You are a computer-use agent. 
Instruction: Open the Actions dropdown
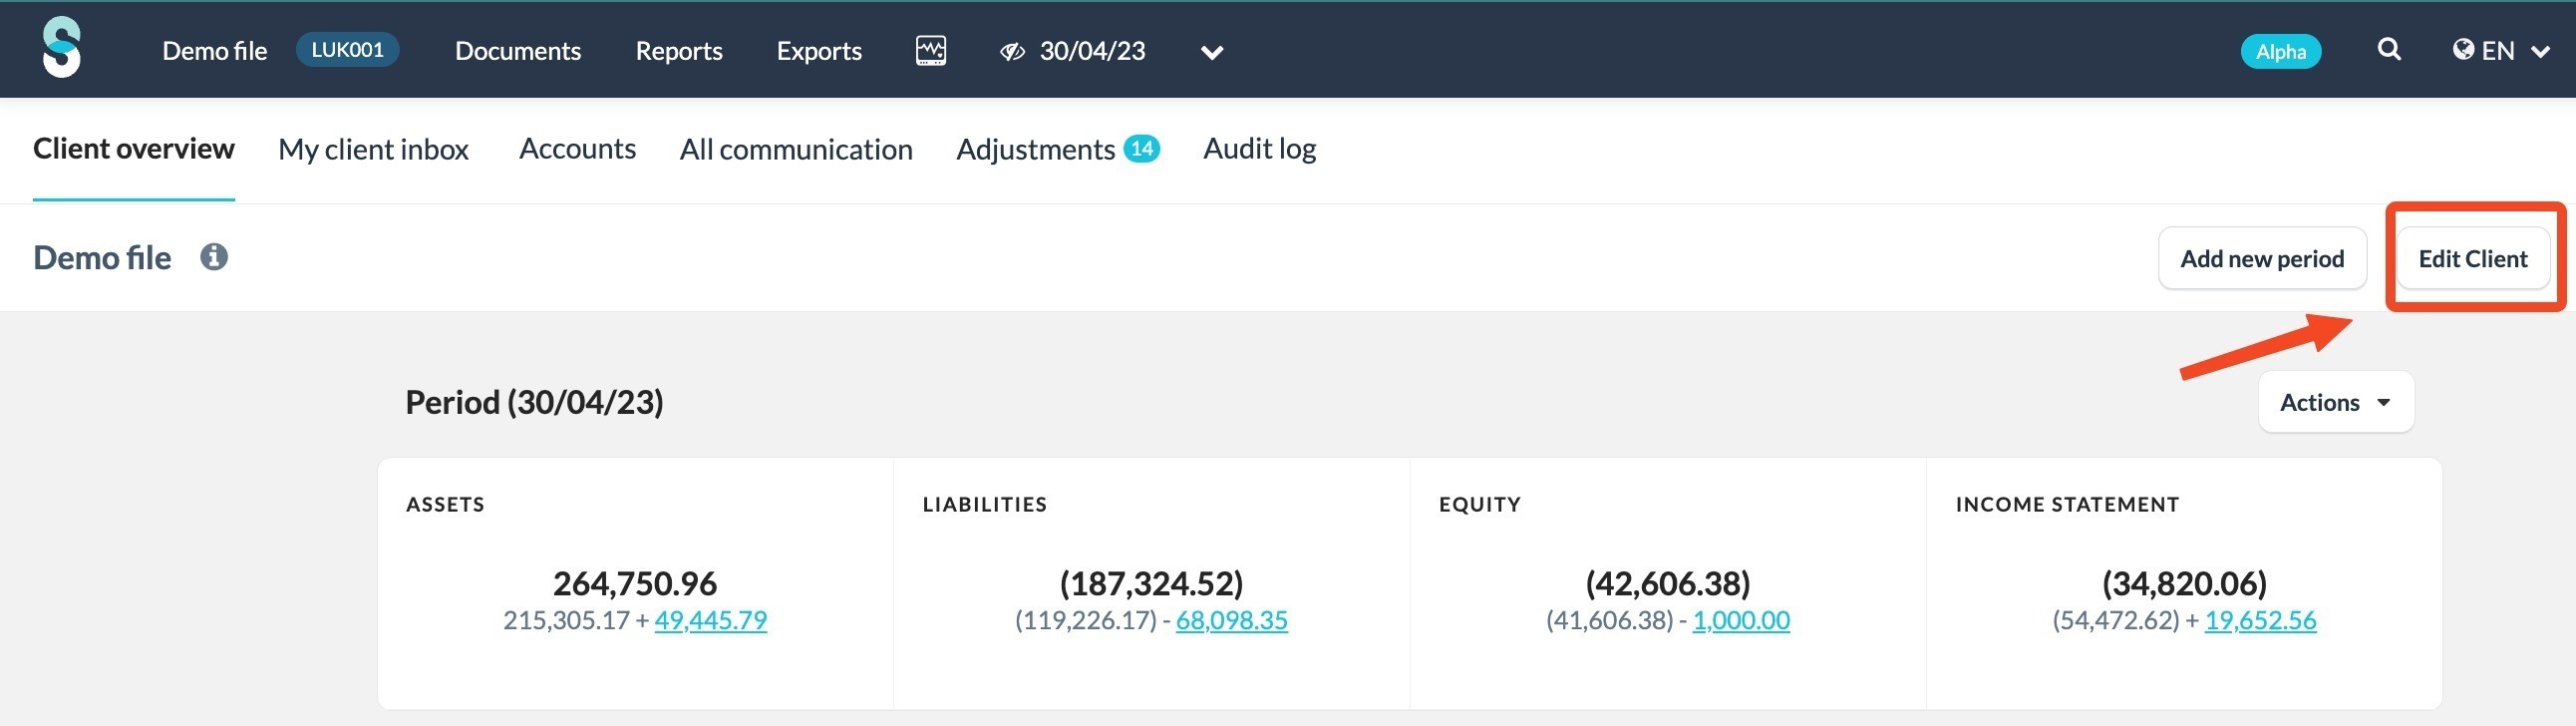[2335, 402]
